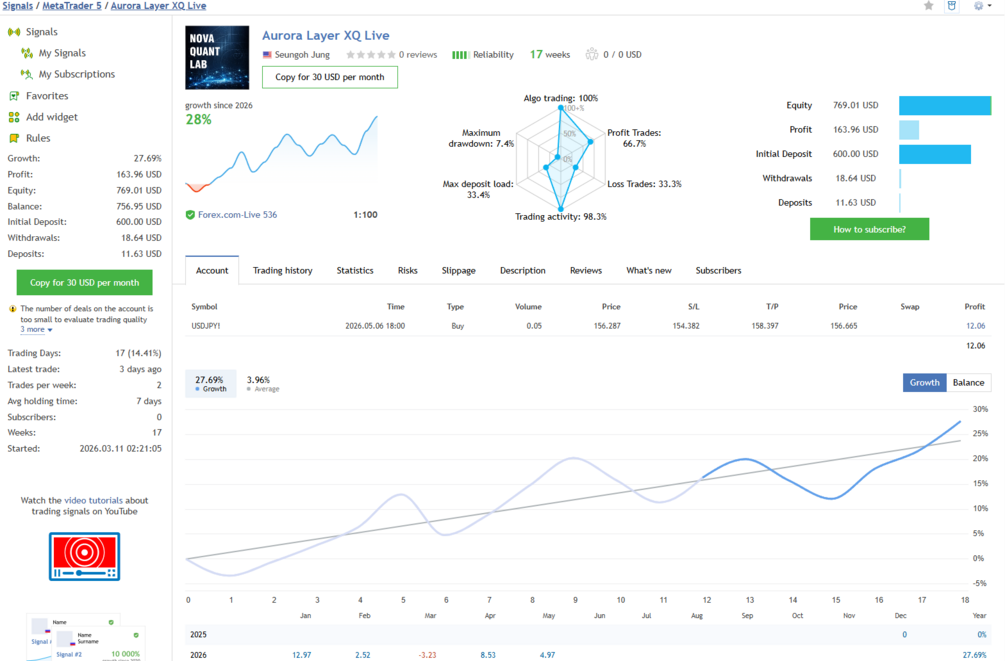Select the Growth chart toggle
This screenshot has height=661, width=1005.
[924, 383]
